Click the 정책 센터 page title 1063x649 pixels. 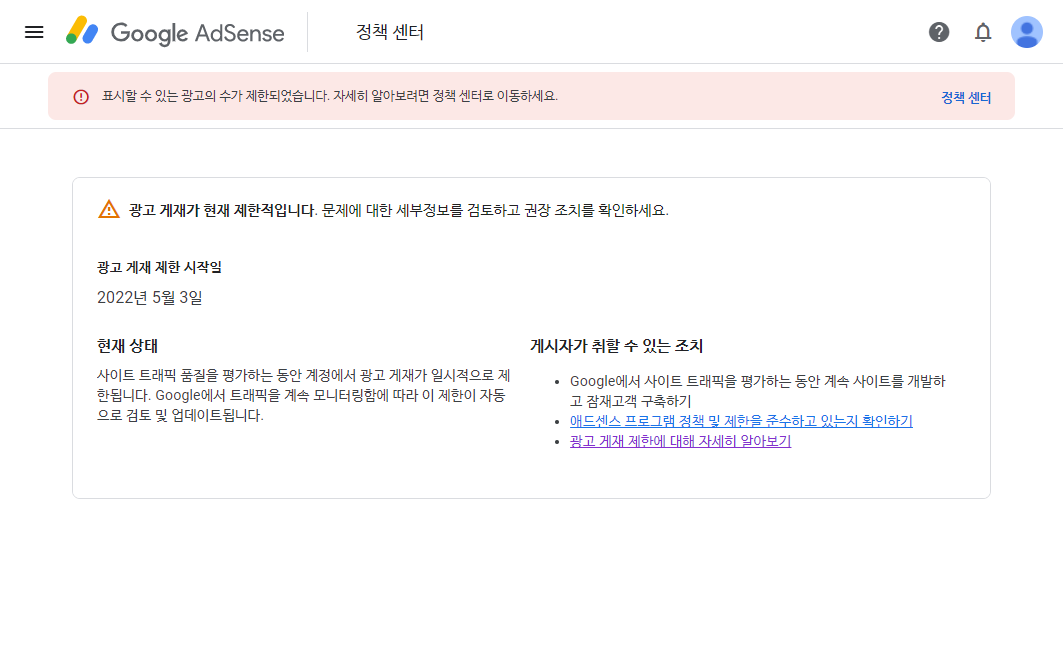coord(390,32)
